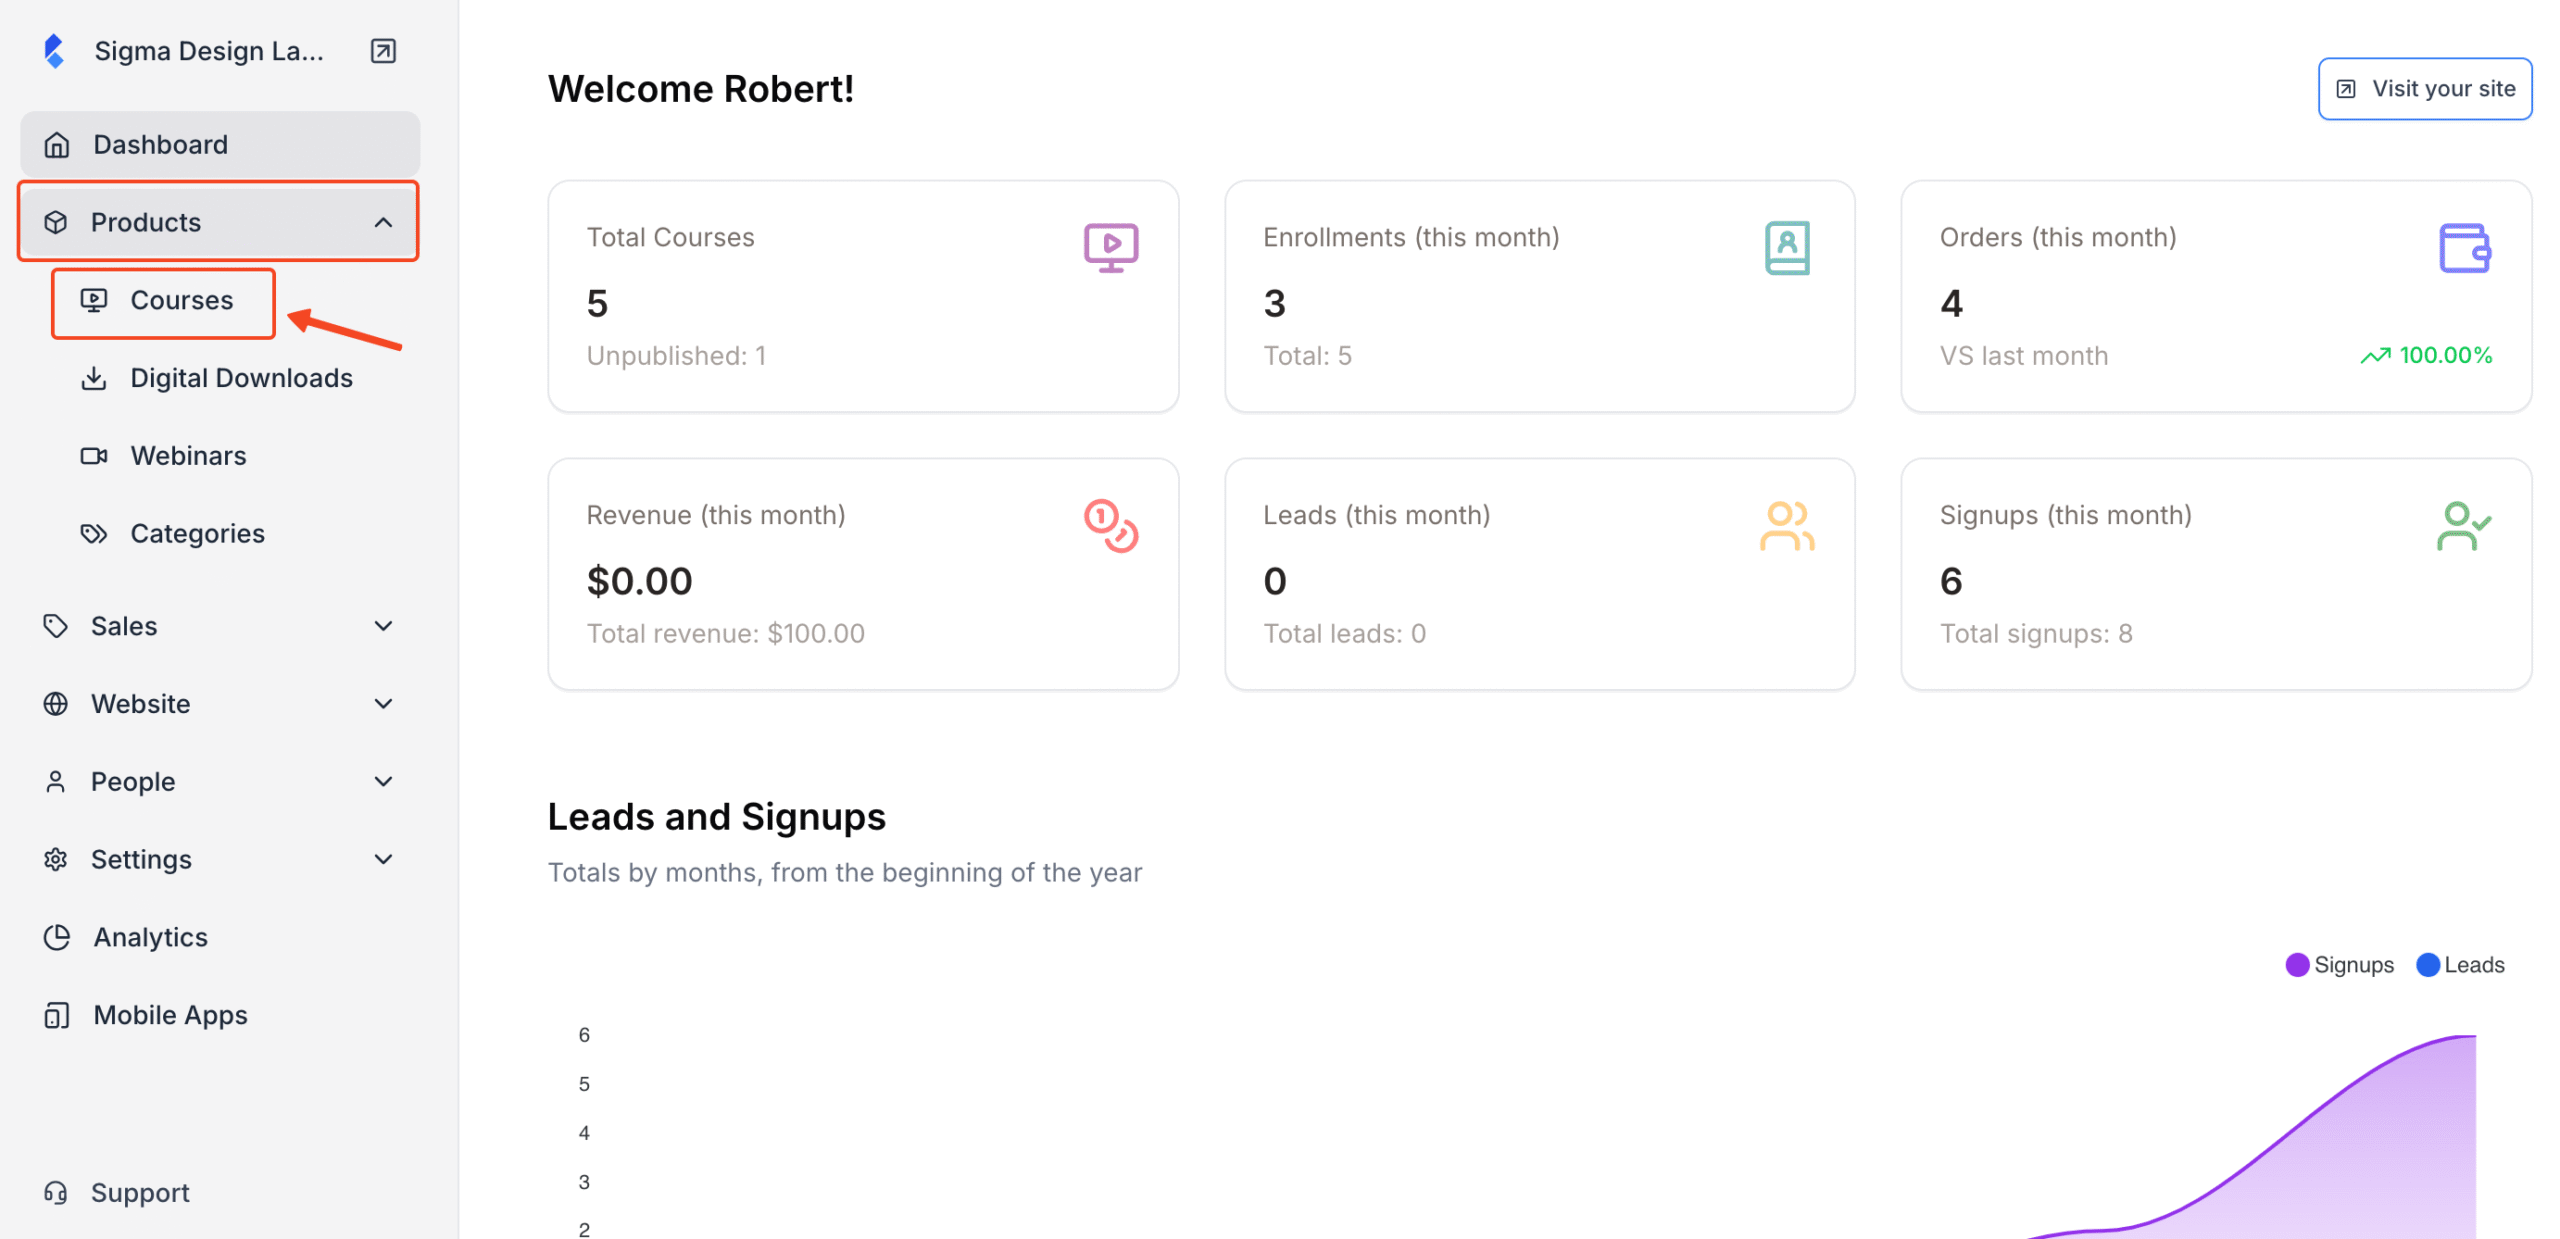Click the Signups user-check icon
The width and height of the screenshot is (2560, 1239).
(2463, 525)
